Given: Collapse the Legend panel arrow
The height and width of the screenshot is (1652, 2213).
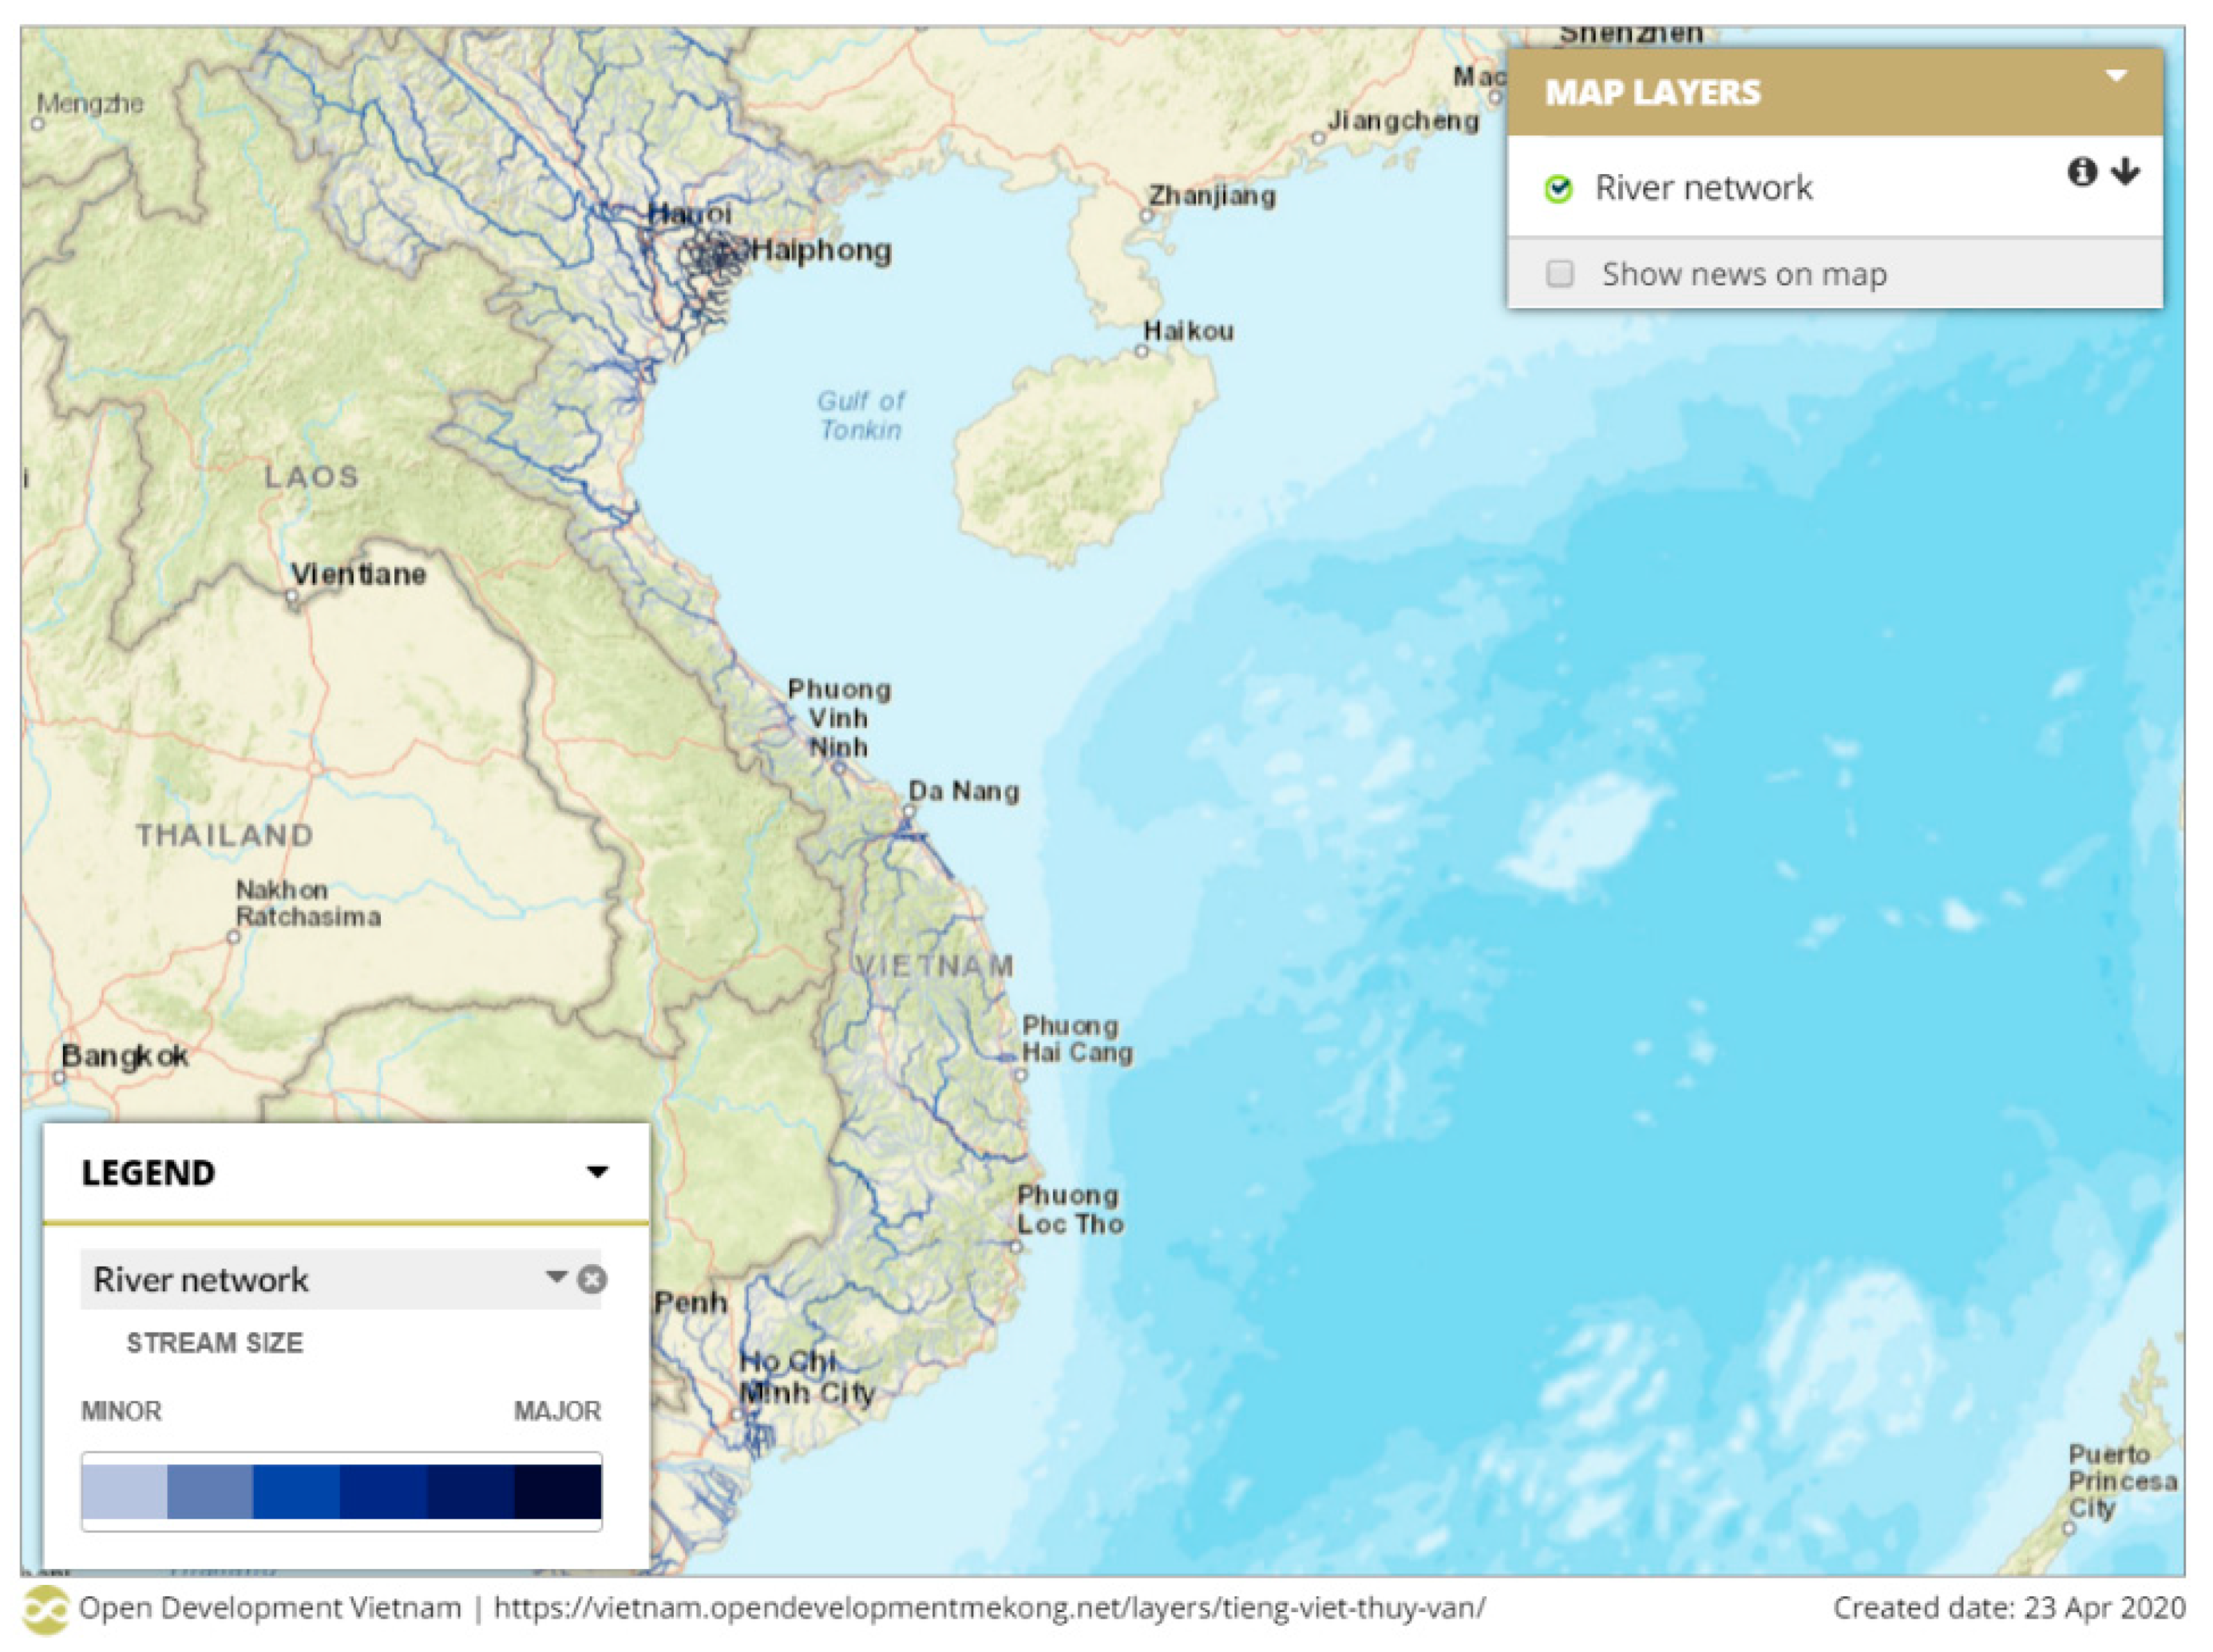Looking at the screenshot, I should (x=597, y=1172).
